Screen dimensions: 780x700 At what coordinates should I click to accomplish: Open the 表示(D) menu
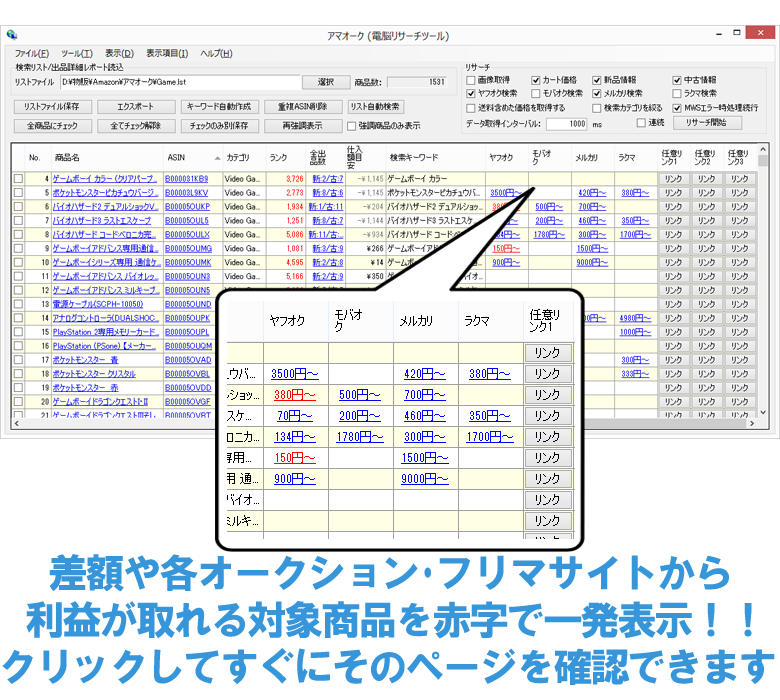point(119,54)
